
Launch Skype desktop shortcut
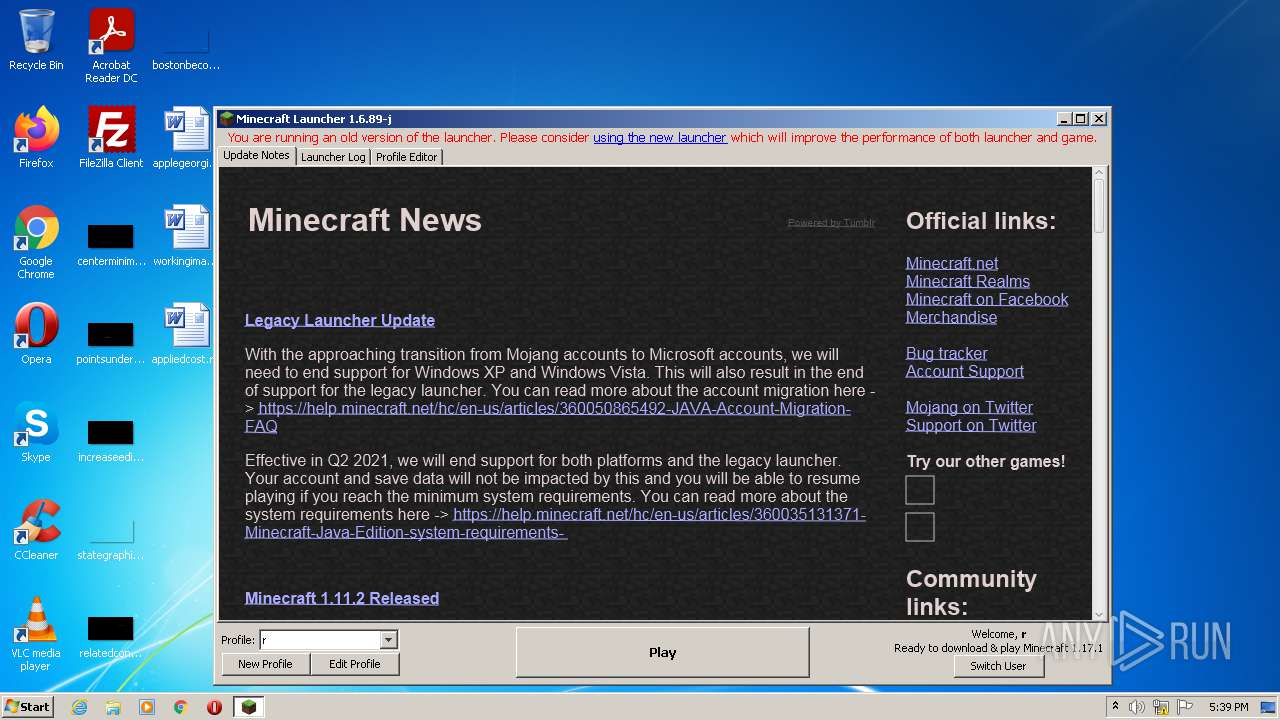(x=36, y=432)
